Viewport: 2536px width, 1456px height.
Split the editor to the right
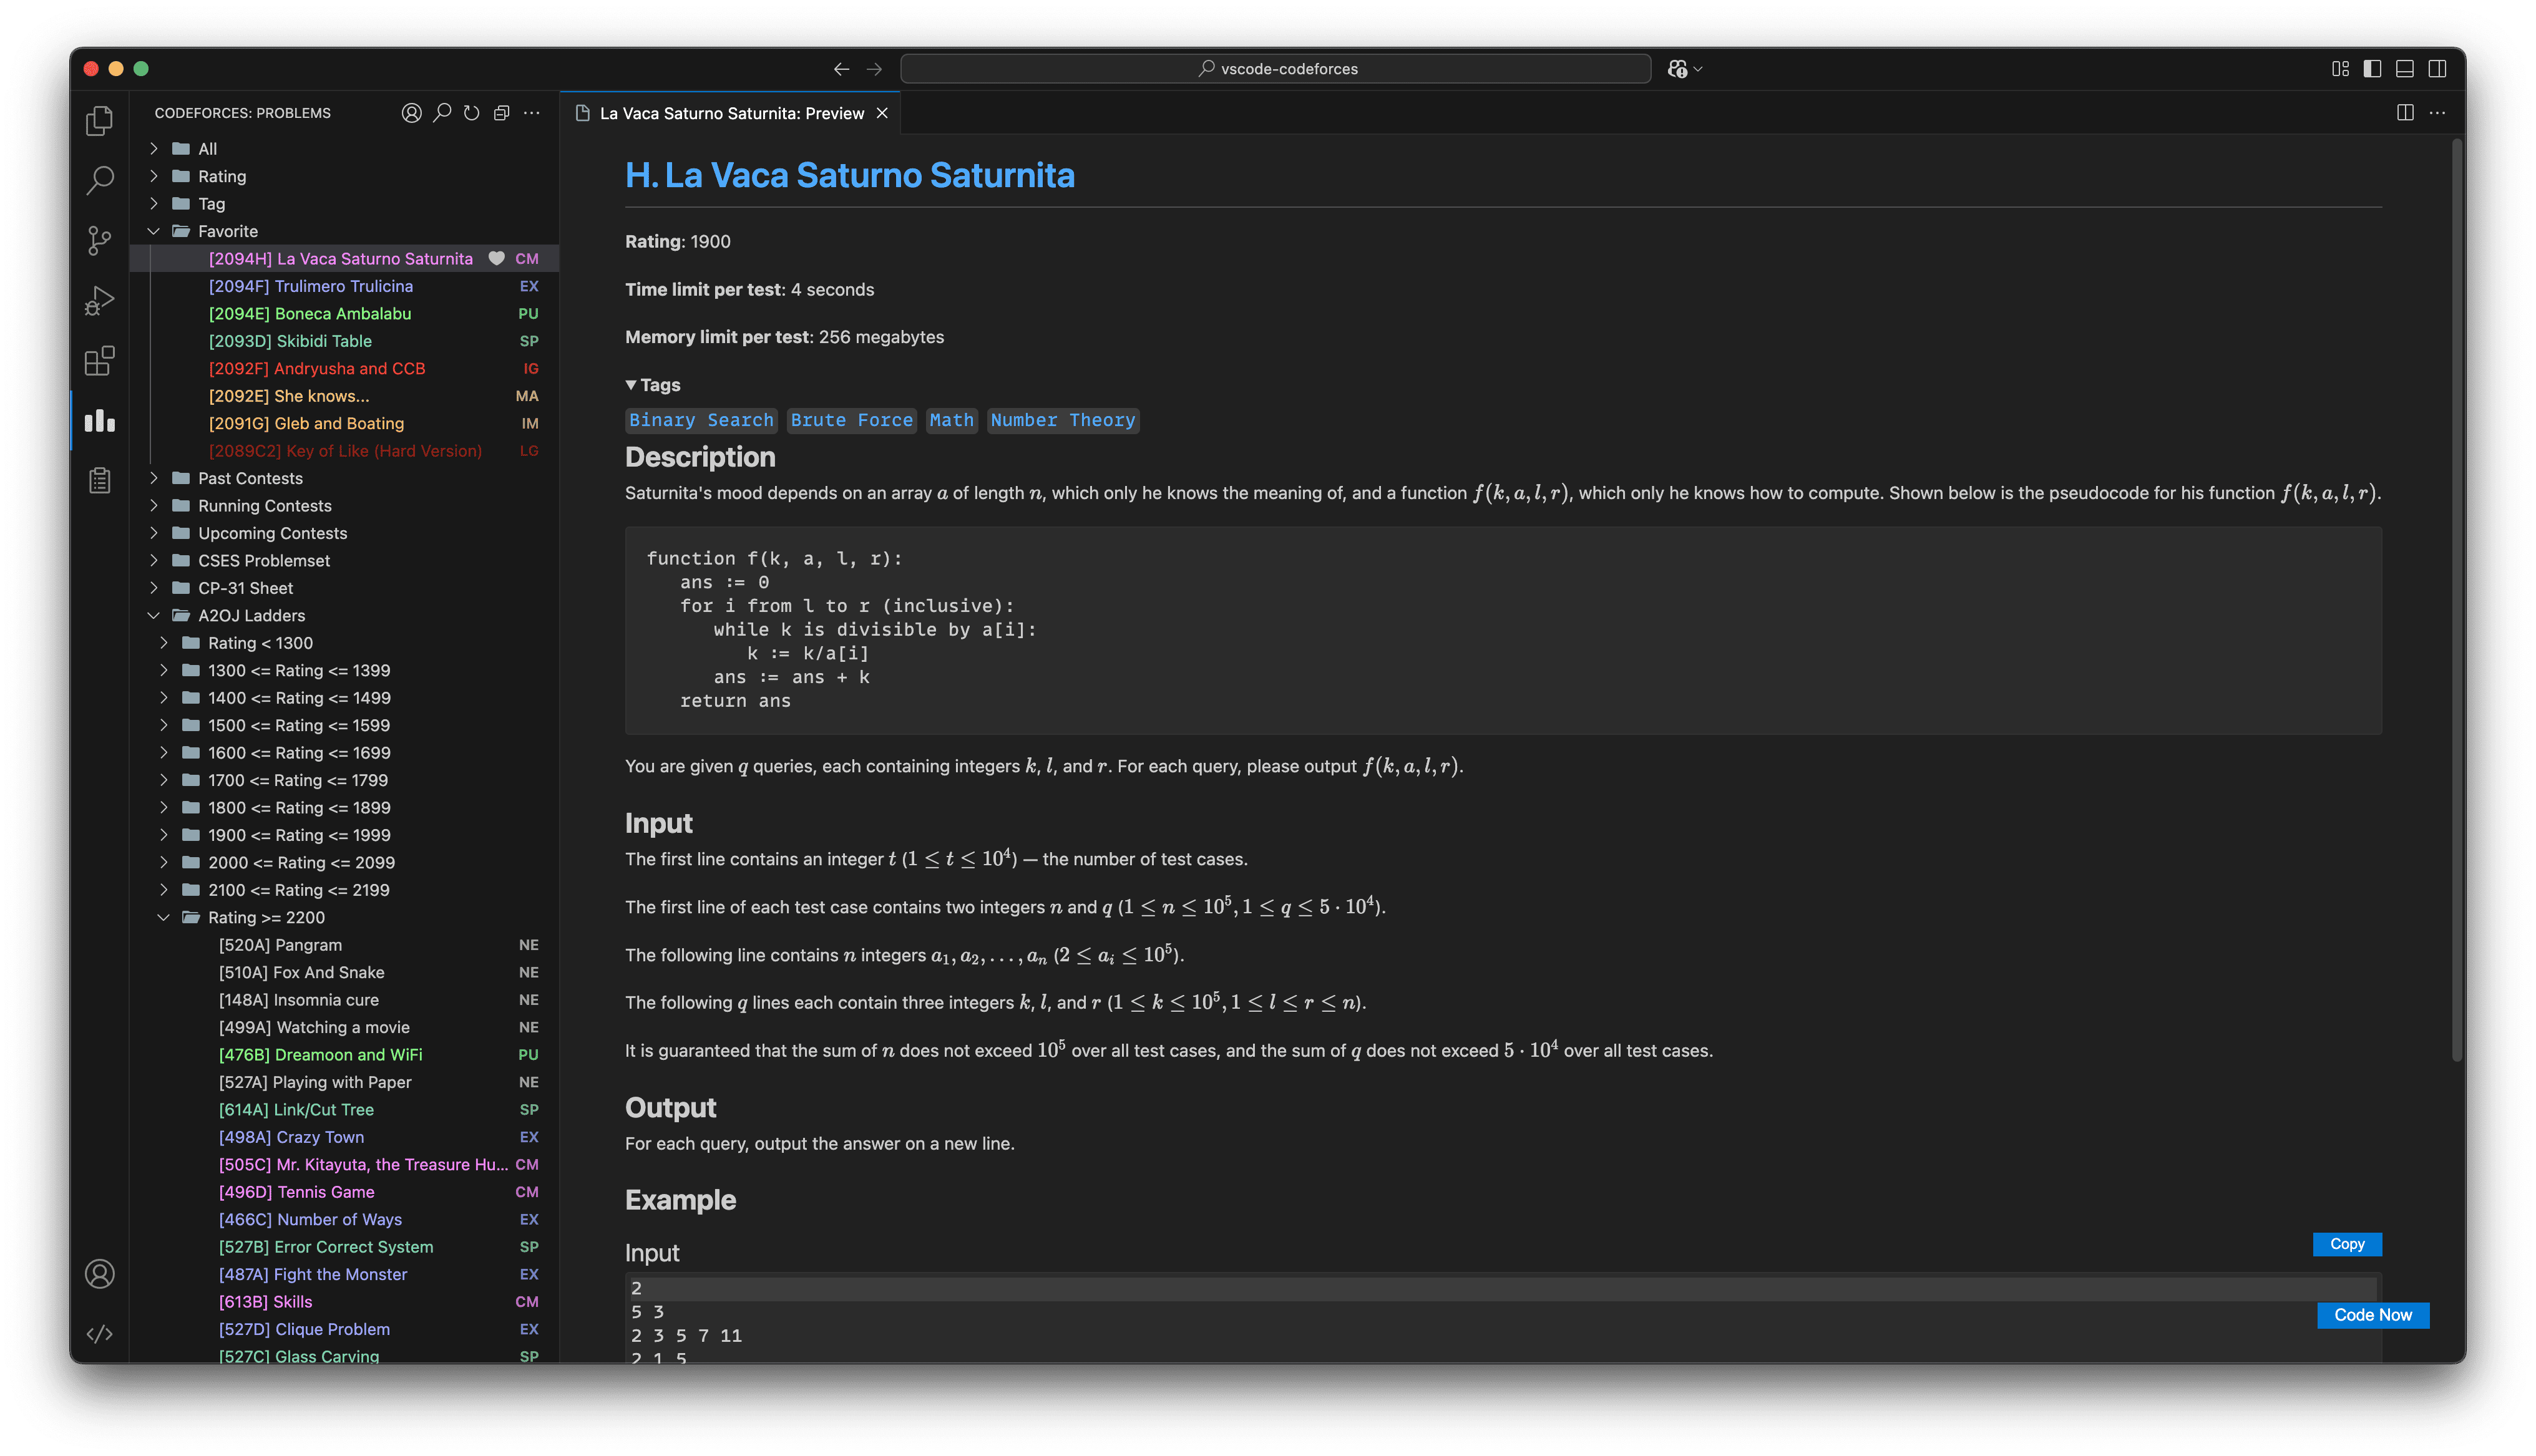pos(2405,113)
